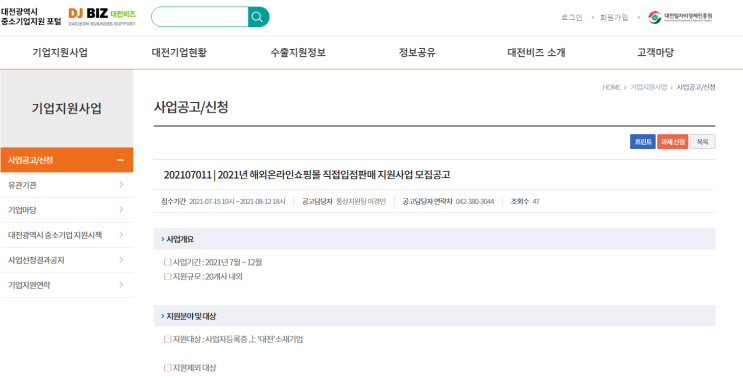Click the 대전광역시 중소기업지원 포털 title text
Screen dimensions: 743x378
31,17
